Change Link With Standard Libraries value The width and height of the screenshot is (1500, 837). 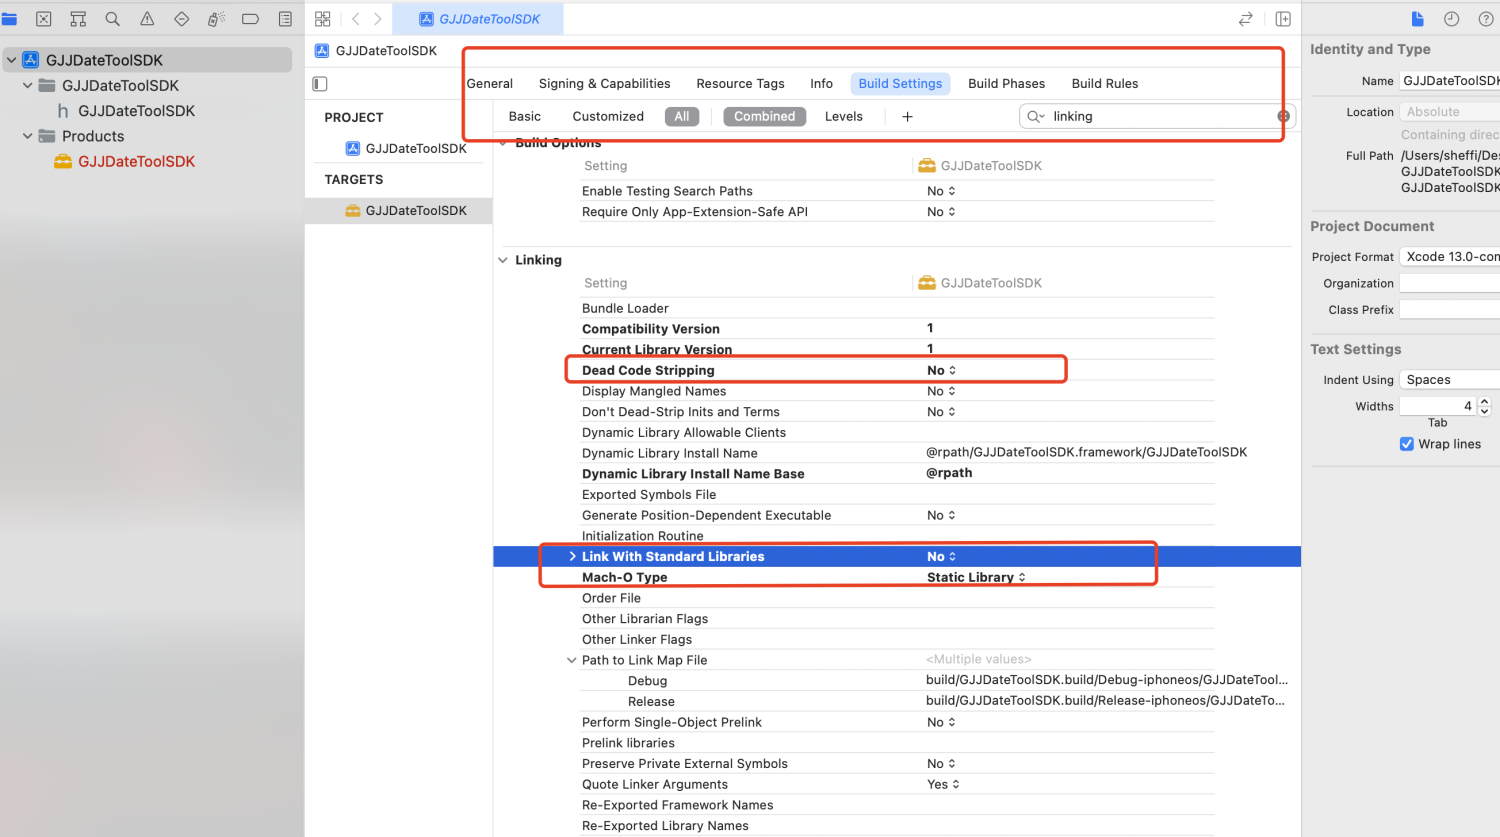coord(941,557)
